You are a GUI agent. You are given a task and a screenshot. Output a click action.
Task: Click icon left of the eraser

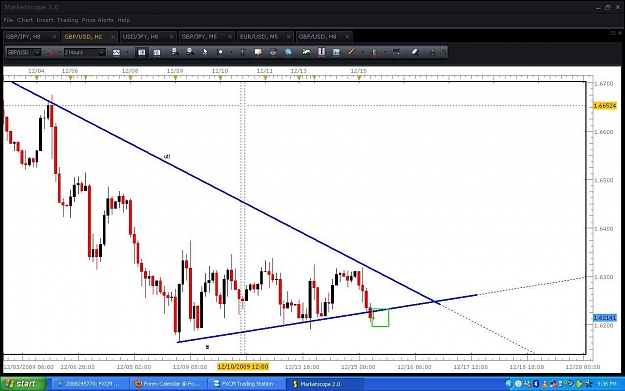pyautogui.click(x=397, y=52)
